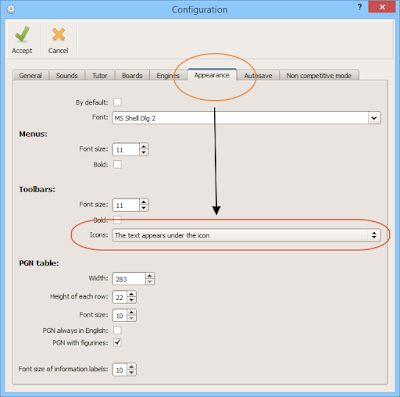Decrease Menus font size
The image size is (400, 397).
[144, 153]
